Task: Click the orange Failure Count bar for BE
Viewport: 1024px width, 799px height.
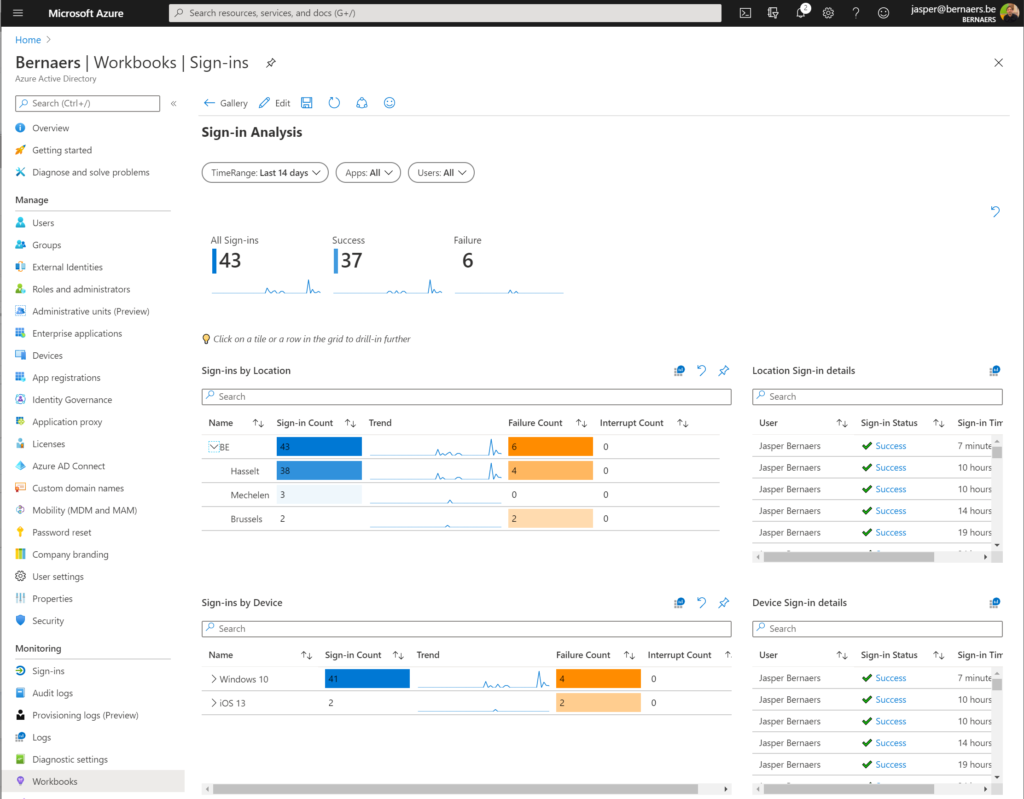Action: 551,447
